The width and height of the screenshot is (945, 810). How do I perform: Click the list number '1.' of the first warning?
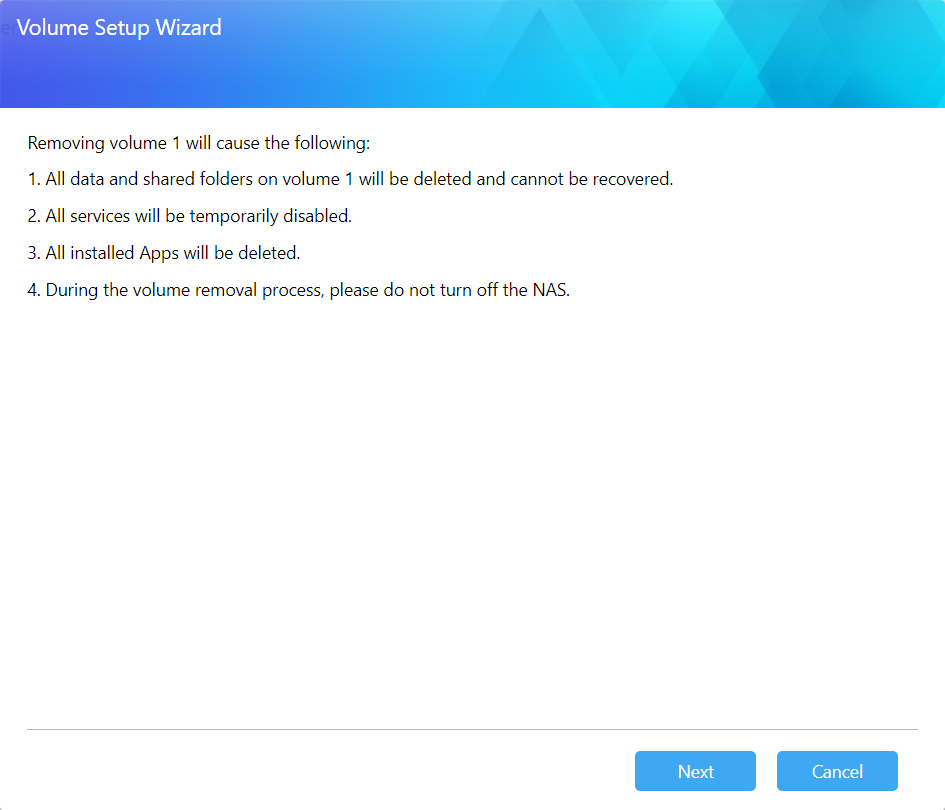34,180
